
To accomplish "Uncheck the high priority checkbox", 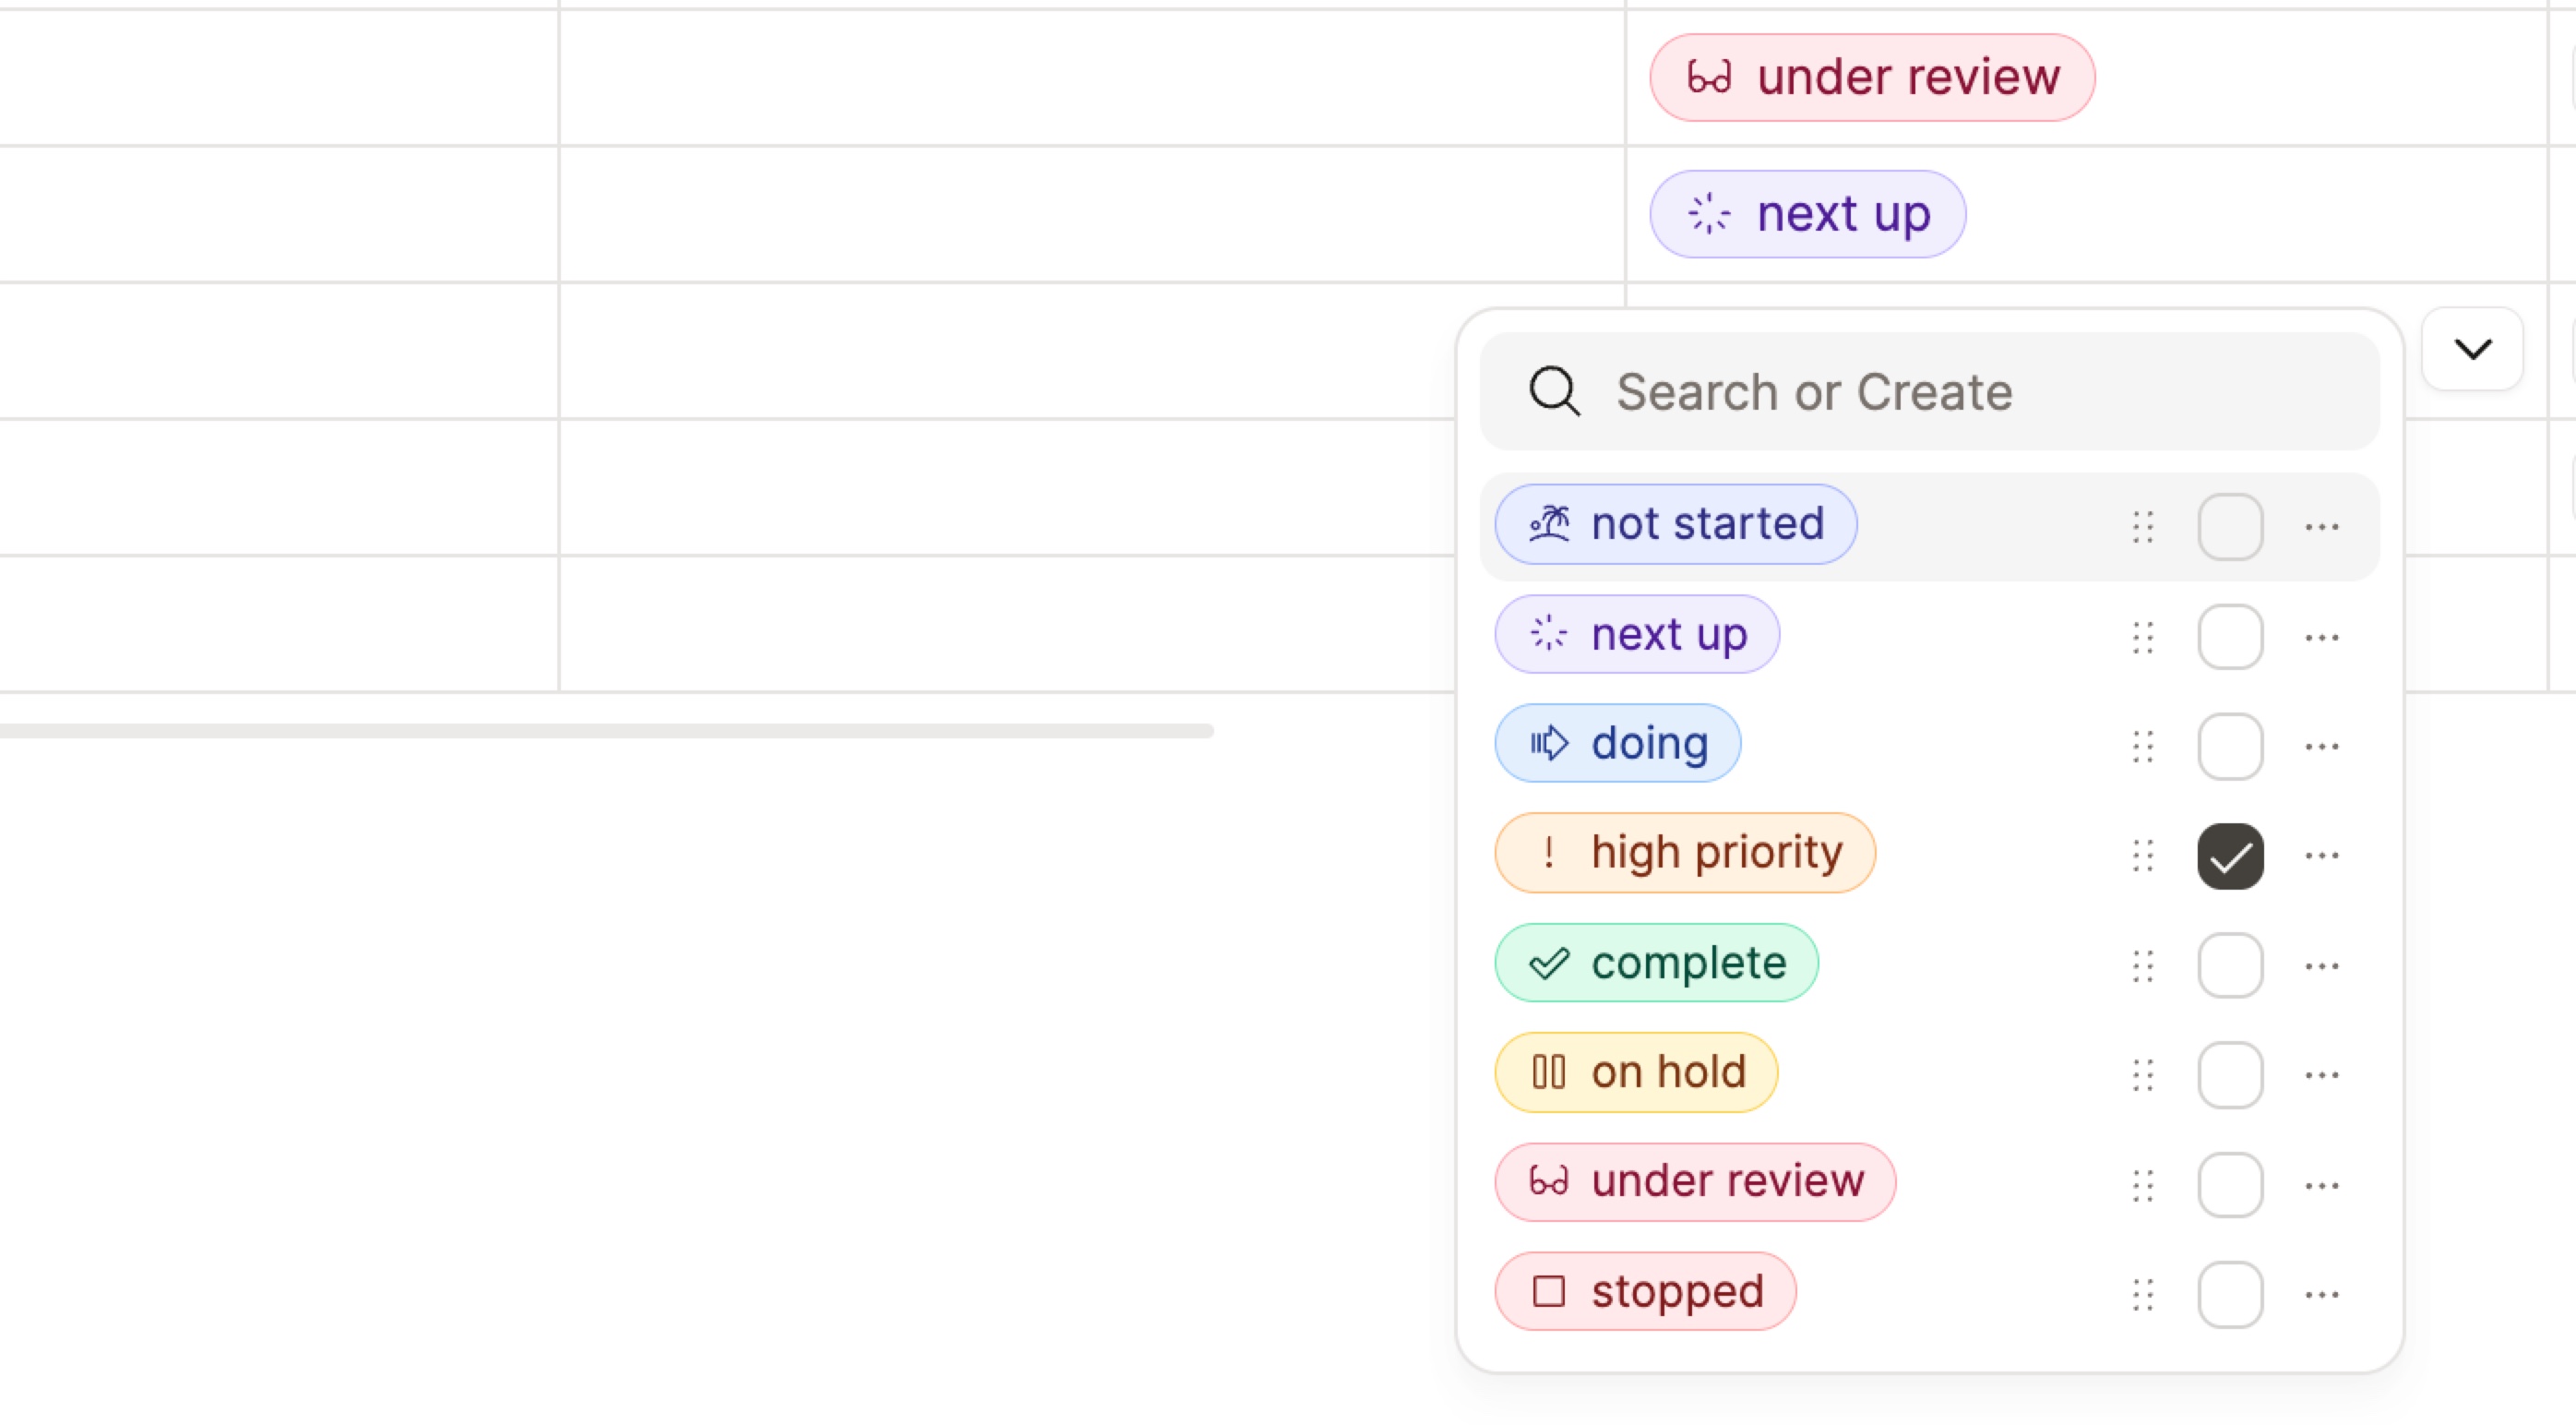I will [2230, 856].
